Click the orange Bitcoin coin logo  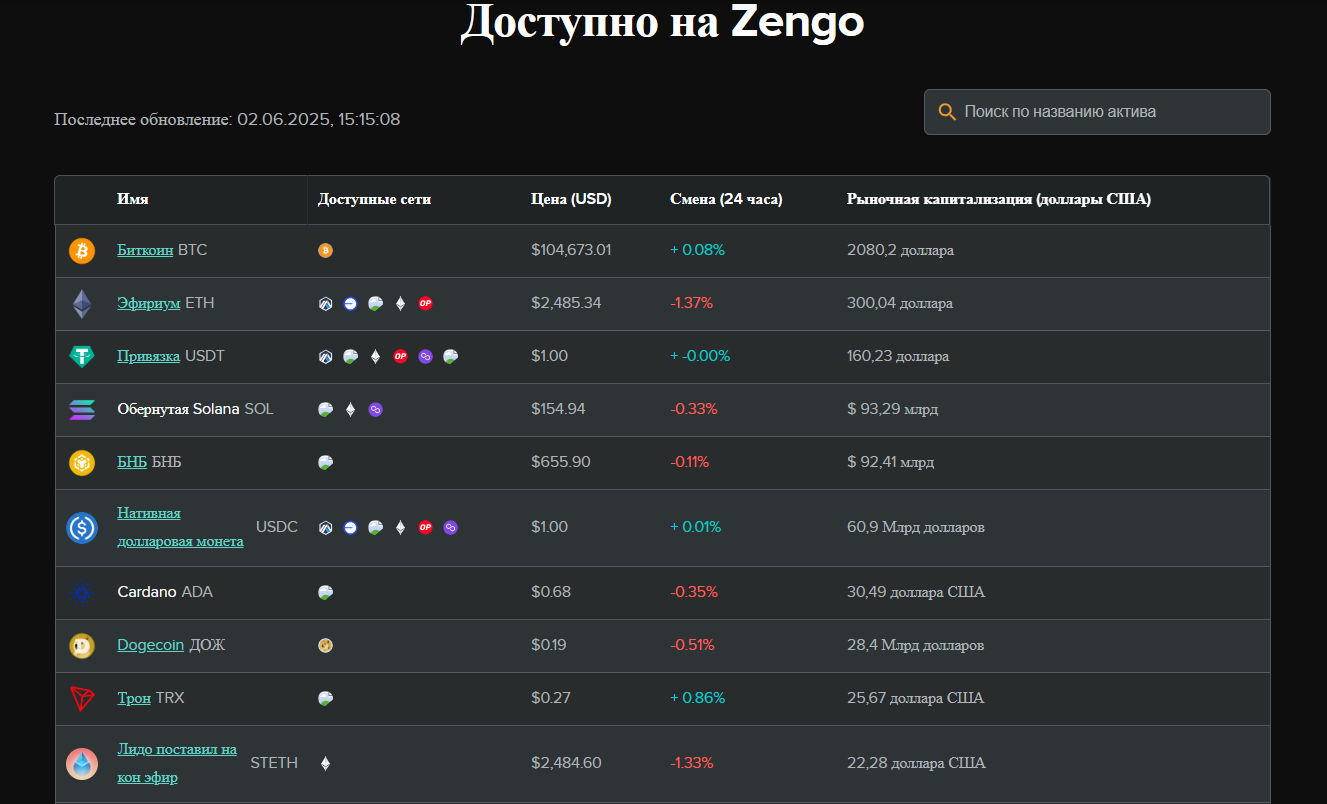click(82, 251)
